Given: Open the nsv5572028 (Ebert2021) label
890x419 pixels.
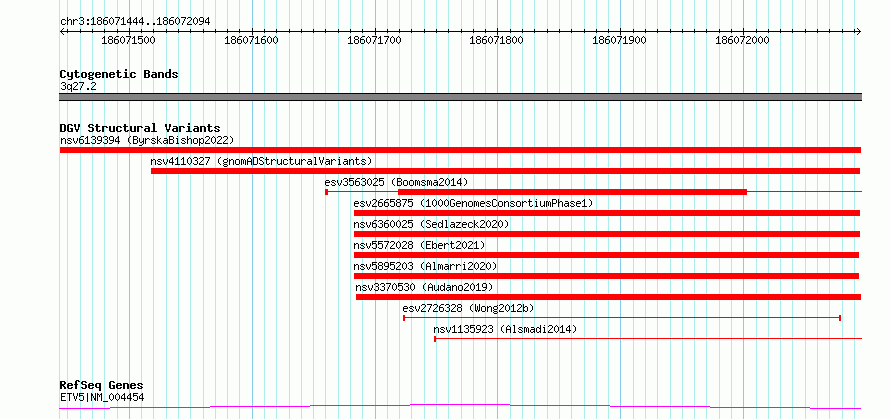Looking at the screenshot, I should [x=419, y=245].
